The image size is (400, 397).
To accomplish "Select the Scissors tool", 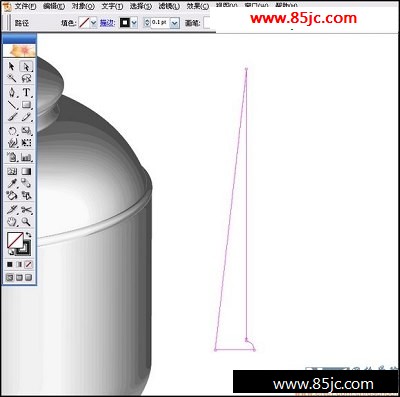I will pyautogui.click(x=26, y=210).
